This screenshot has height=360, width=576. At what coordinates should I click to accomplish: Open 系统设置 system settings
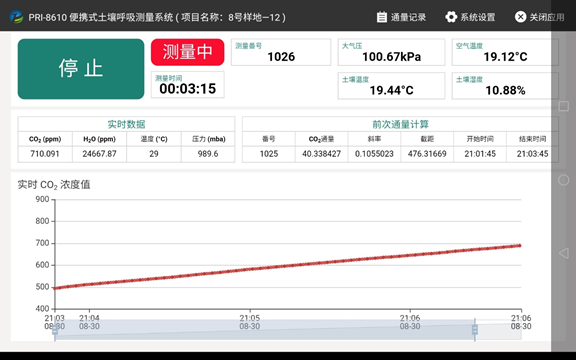470,17
